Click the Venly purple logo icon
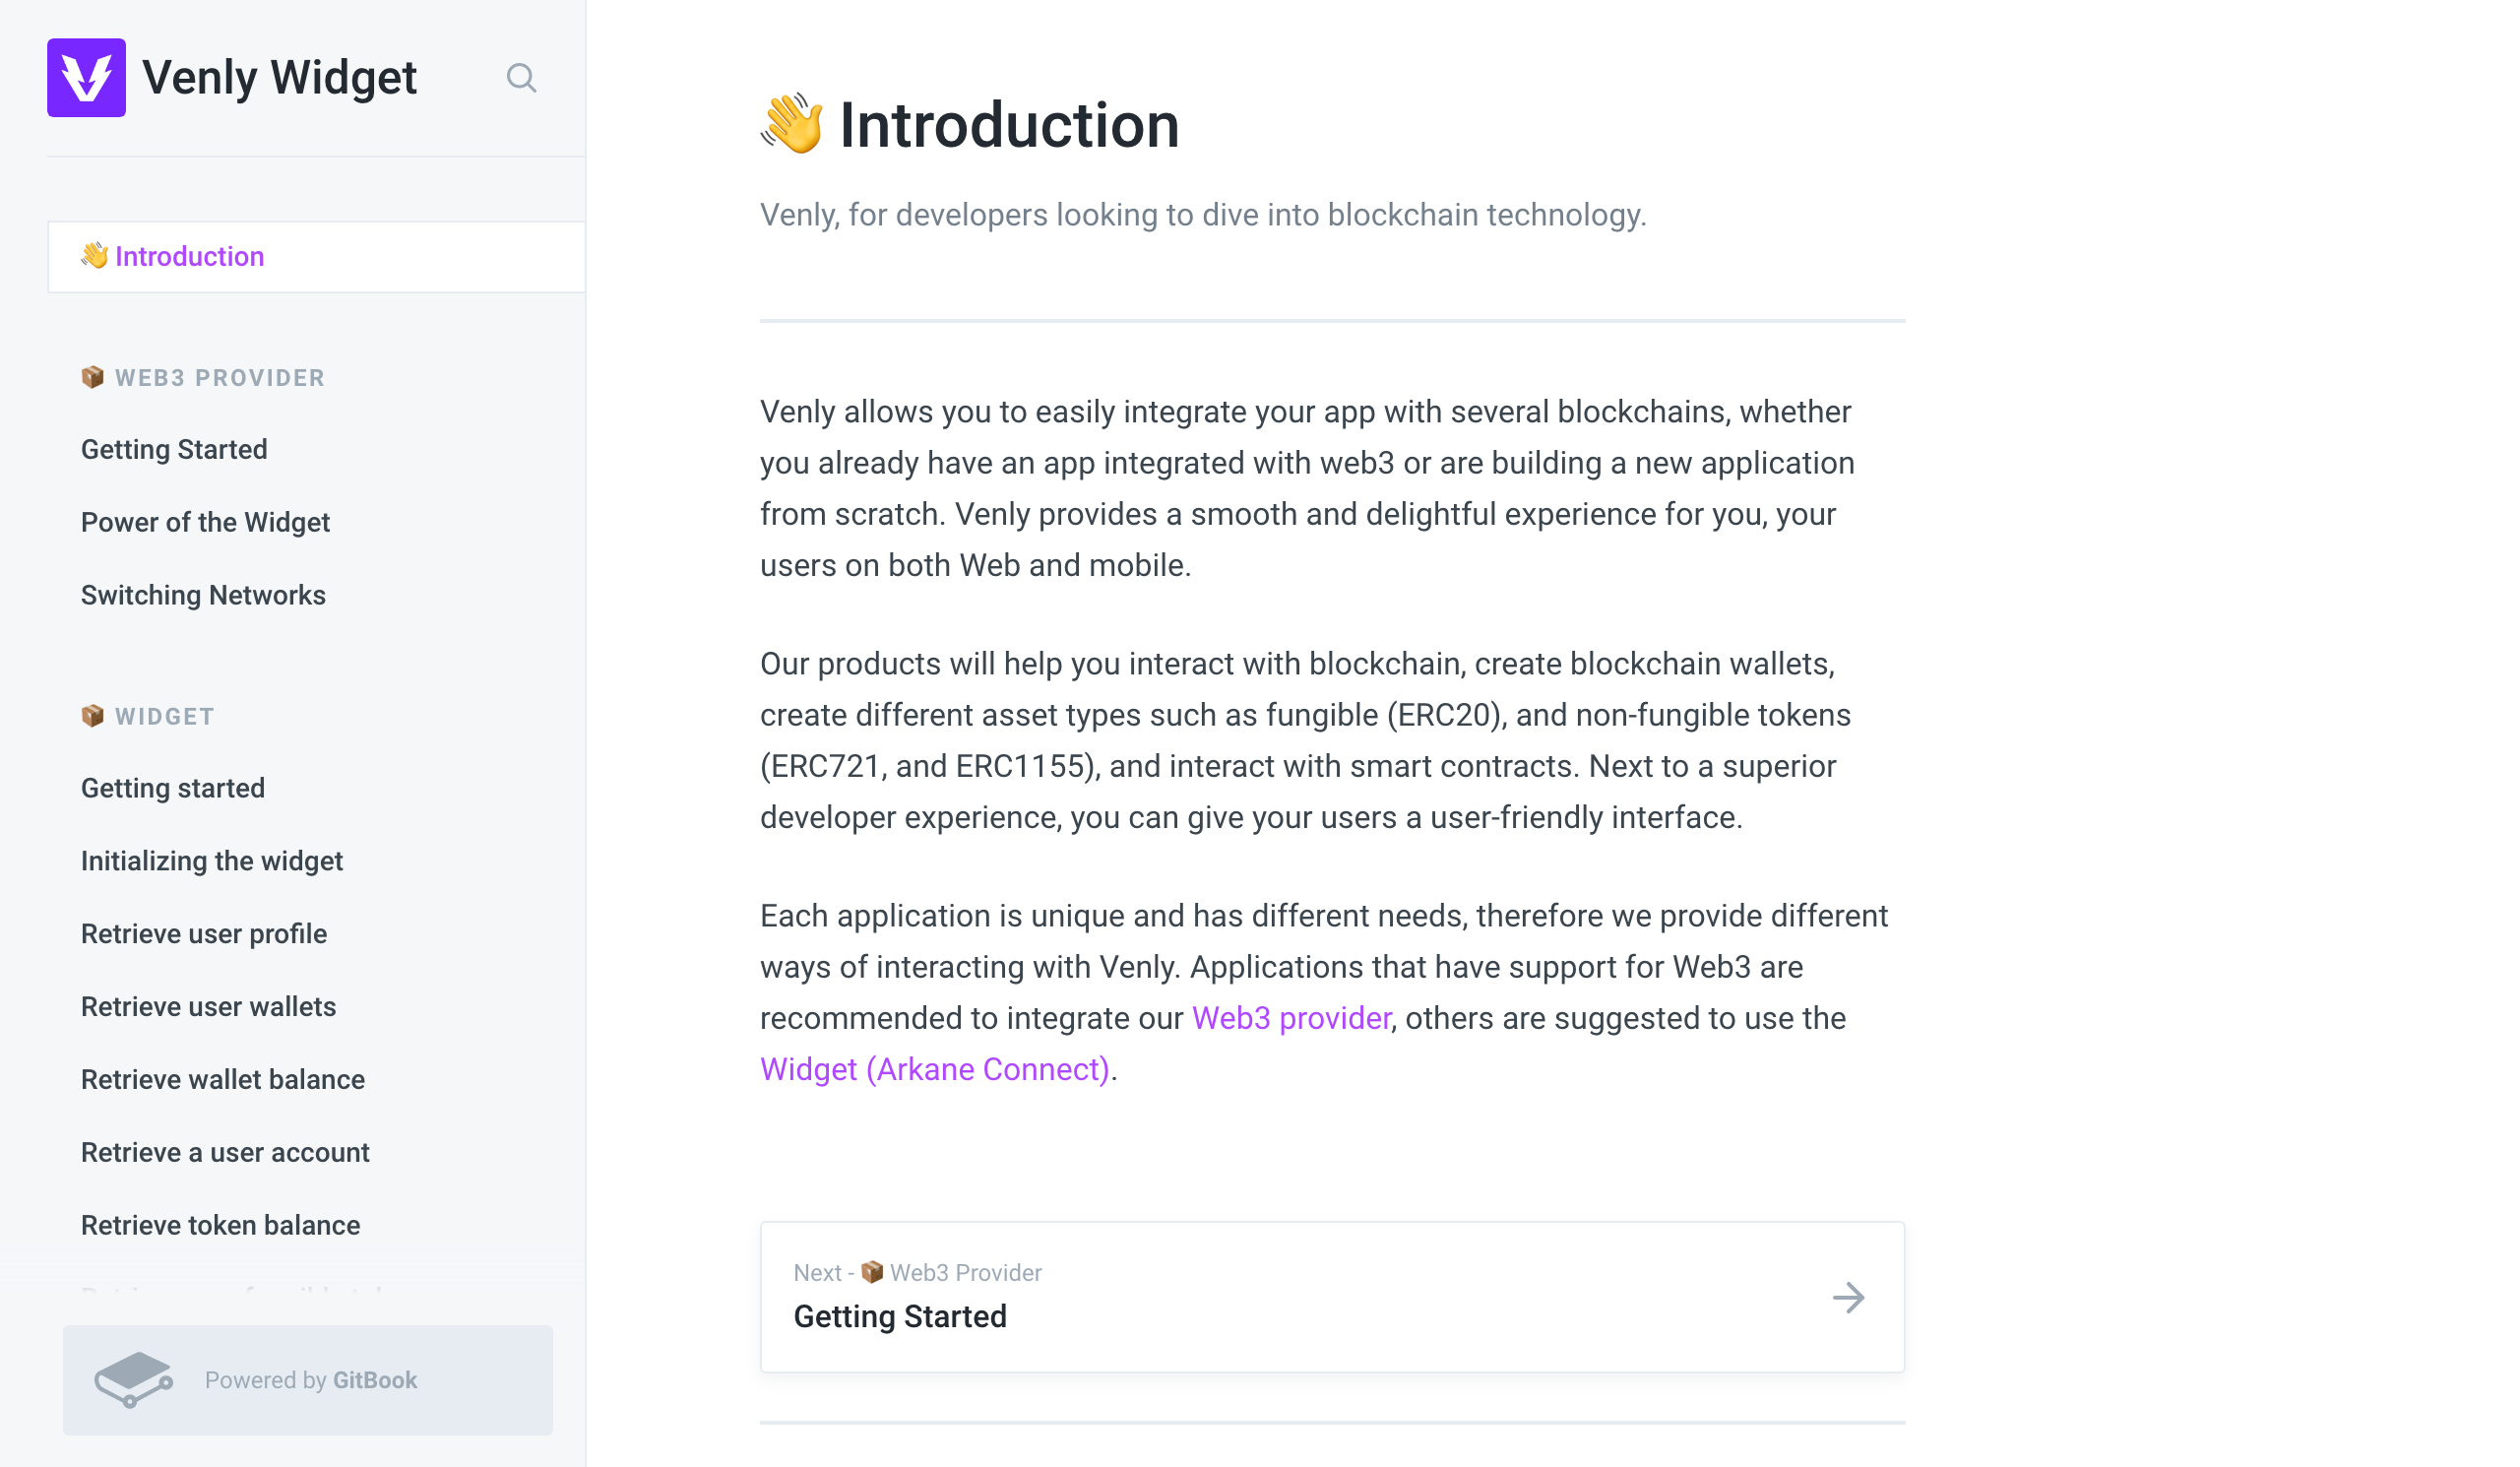The width and height of the screenshot is (2520, 1467). [86, 78]
